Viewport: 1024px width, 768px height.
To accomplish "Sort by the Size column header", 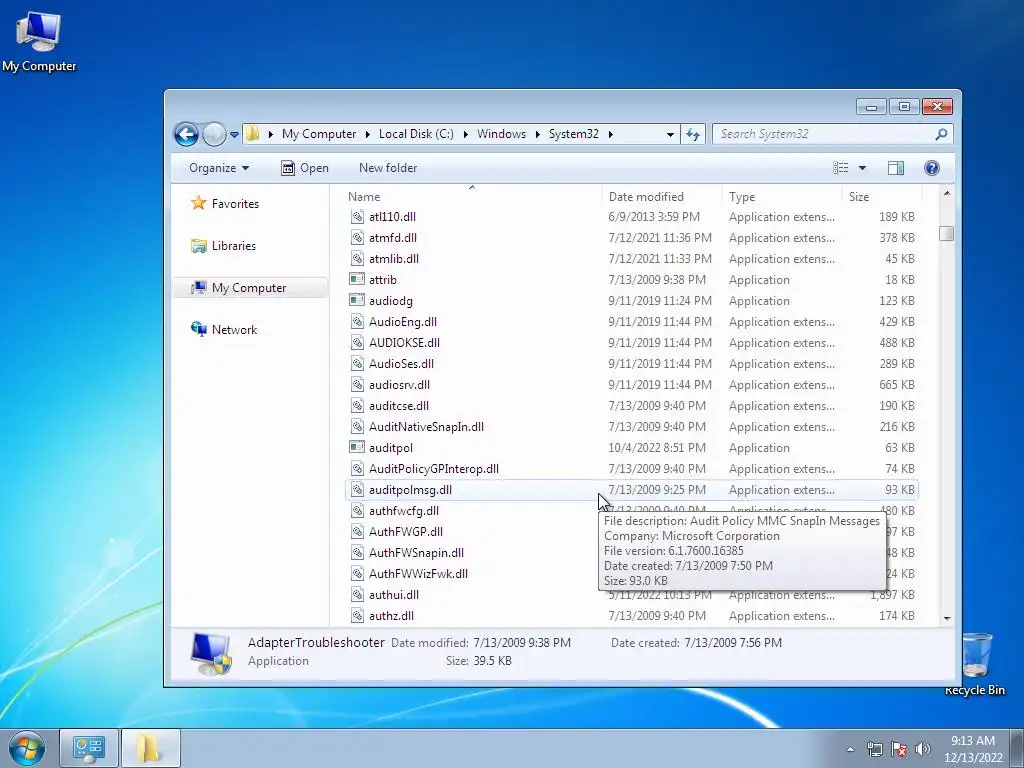I will [x=882, y=197].
